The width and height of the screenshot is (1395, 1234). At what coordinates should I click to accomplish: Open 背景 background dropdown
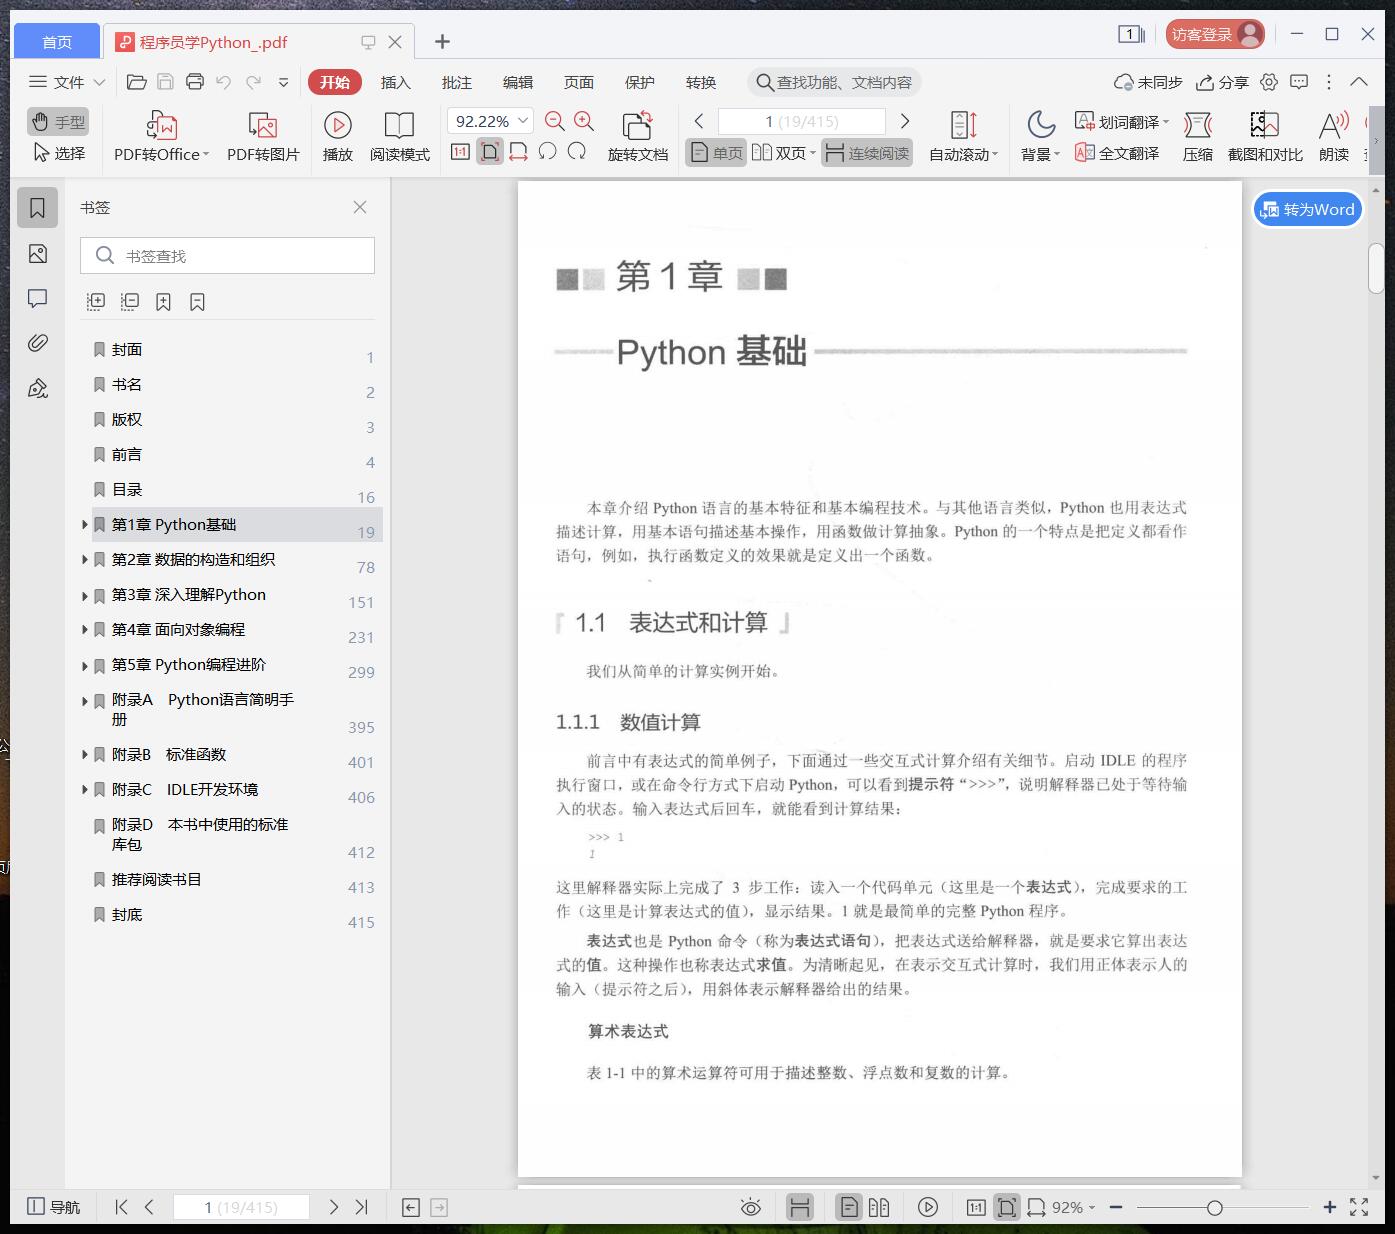click(1041, 137)
